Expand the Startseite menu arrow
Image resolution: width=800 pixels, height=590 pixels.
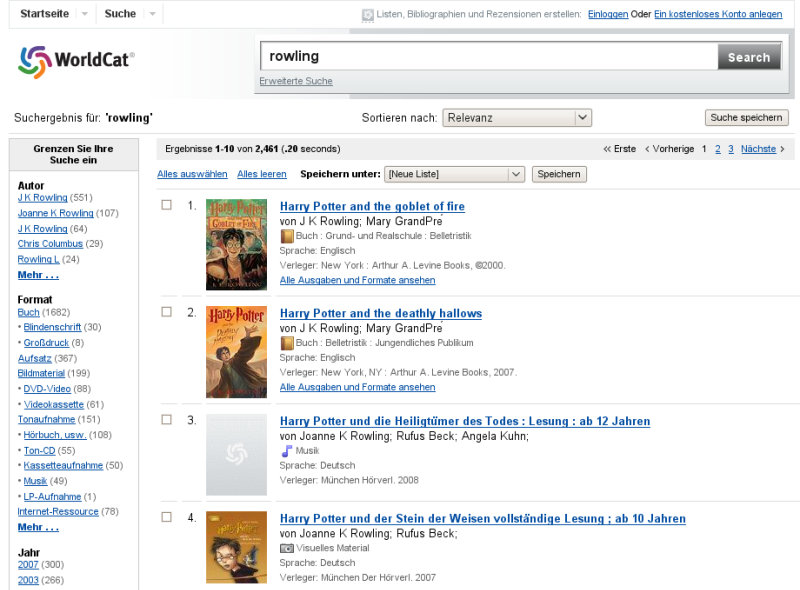(84, 14)
